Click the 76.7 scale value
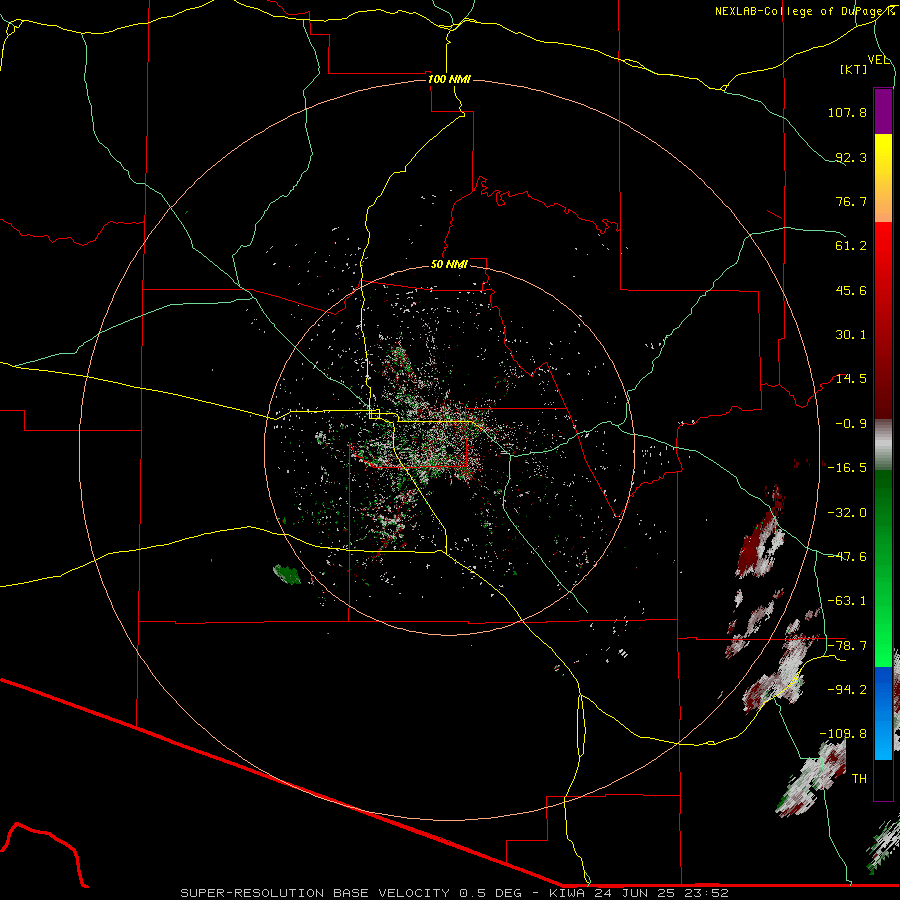Viewport: 900px width, 900px height. point(851,201)
